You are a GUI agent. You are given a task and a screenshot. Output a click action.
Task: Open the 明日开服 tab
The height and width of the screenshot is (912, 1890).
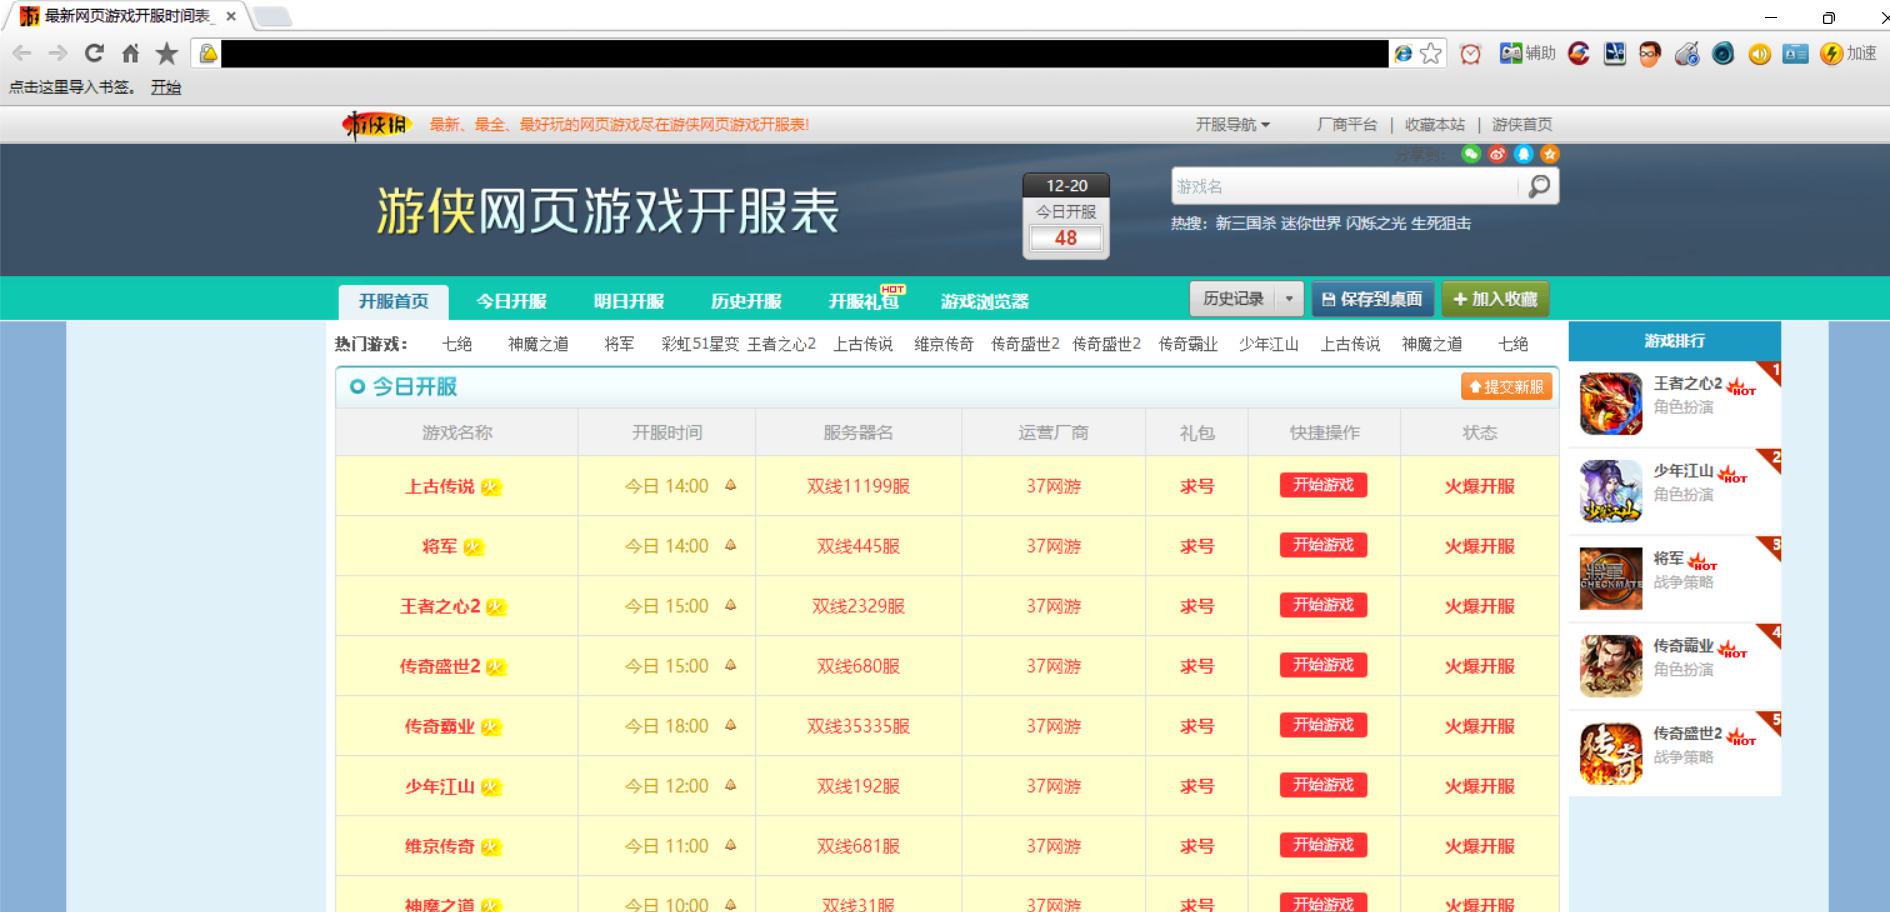[628, 301]
